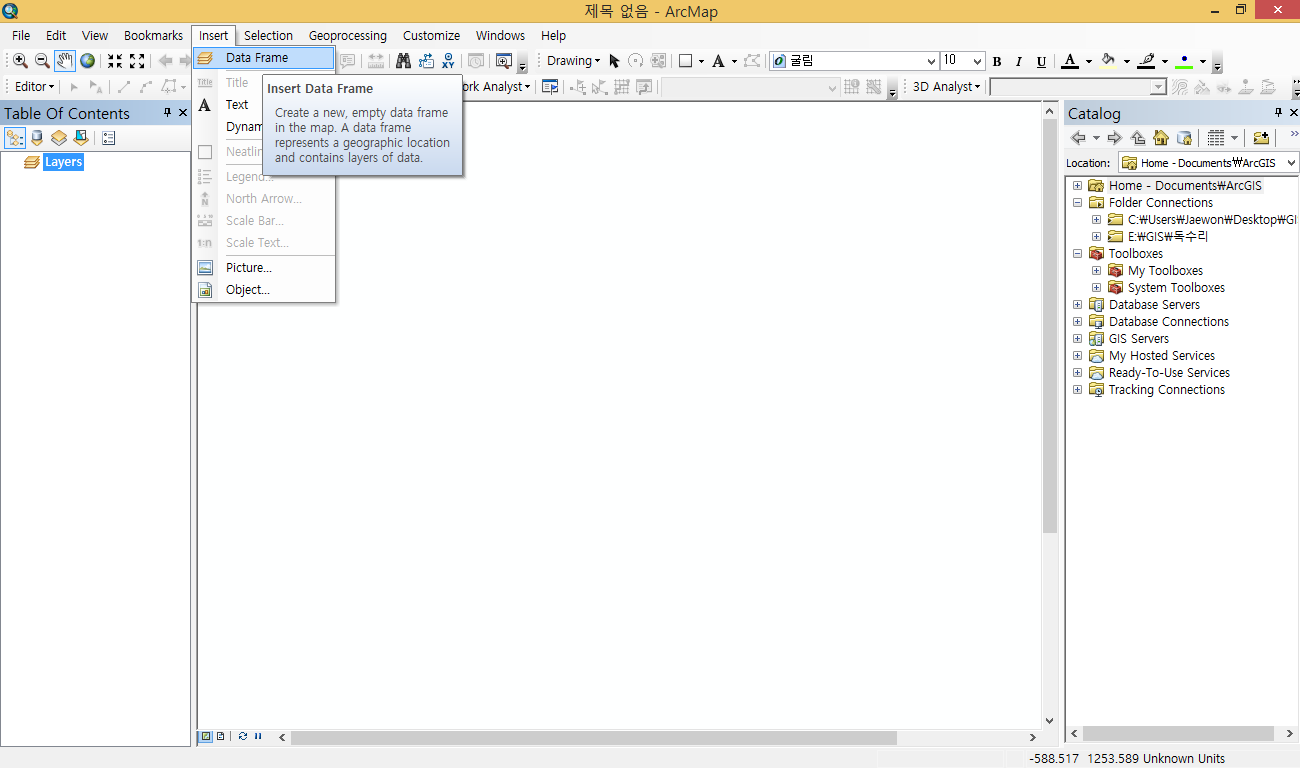The image size is (1300, 768).
Task: Switch to List By Source view
Action: click(x=37, y=138)
